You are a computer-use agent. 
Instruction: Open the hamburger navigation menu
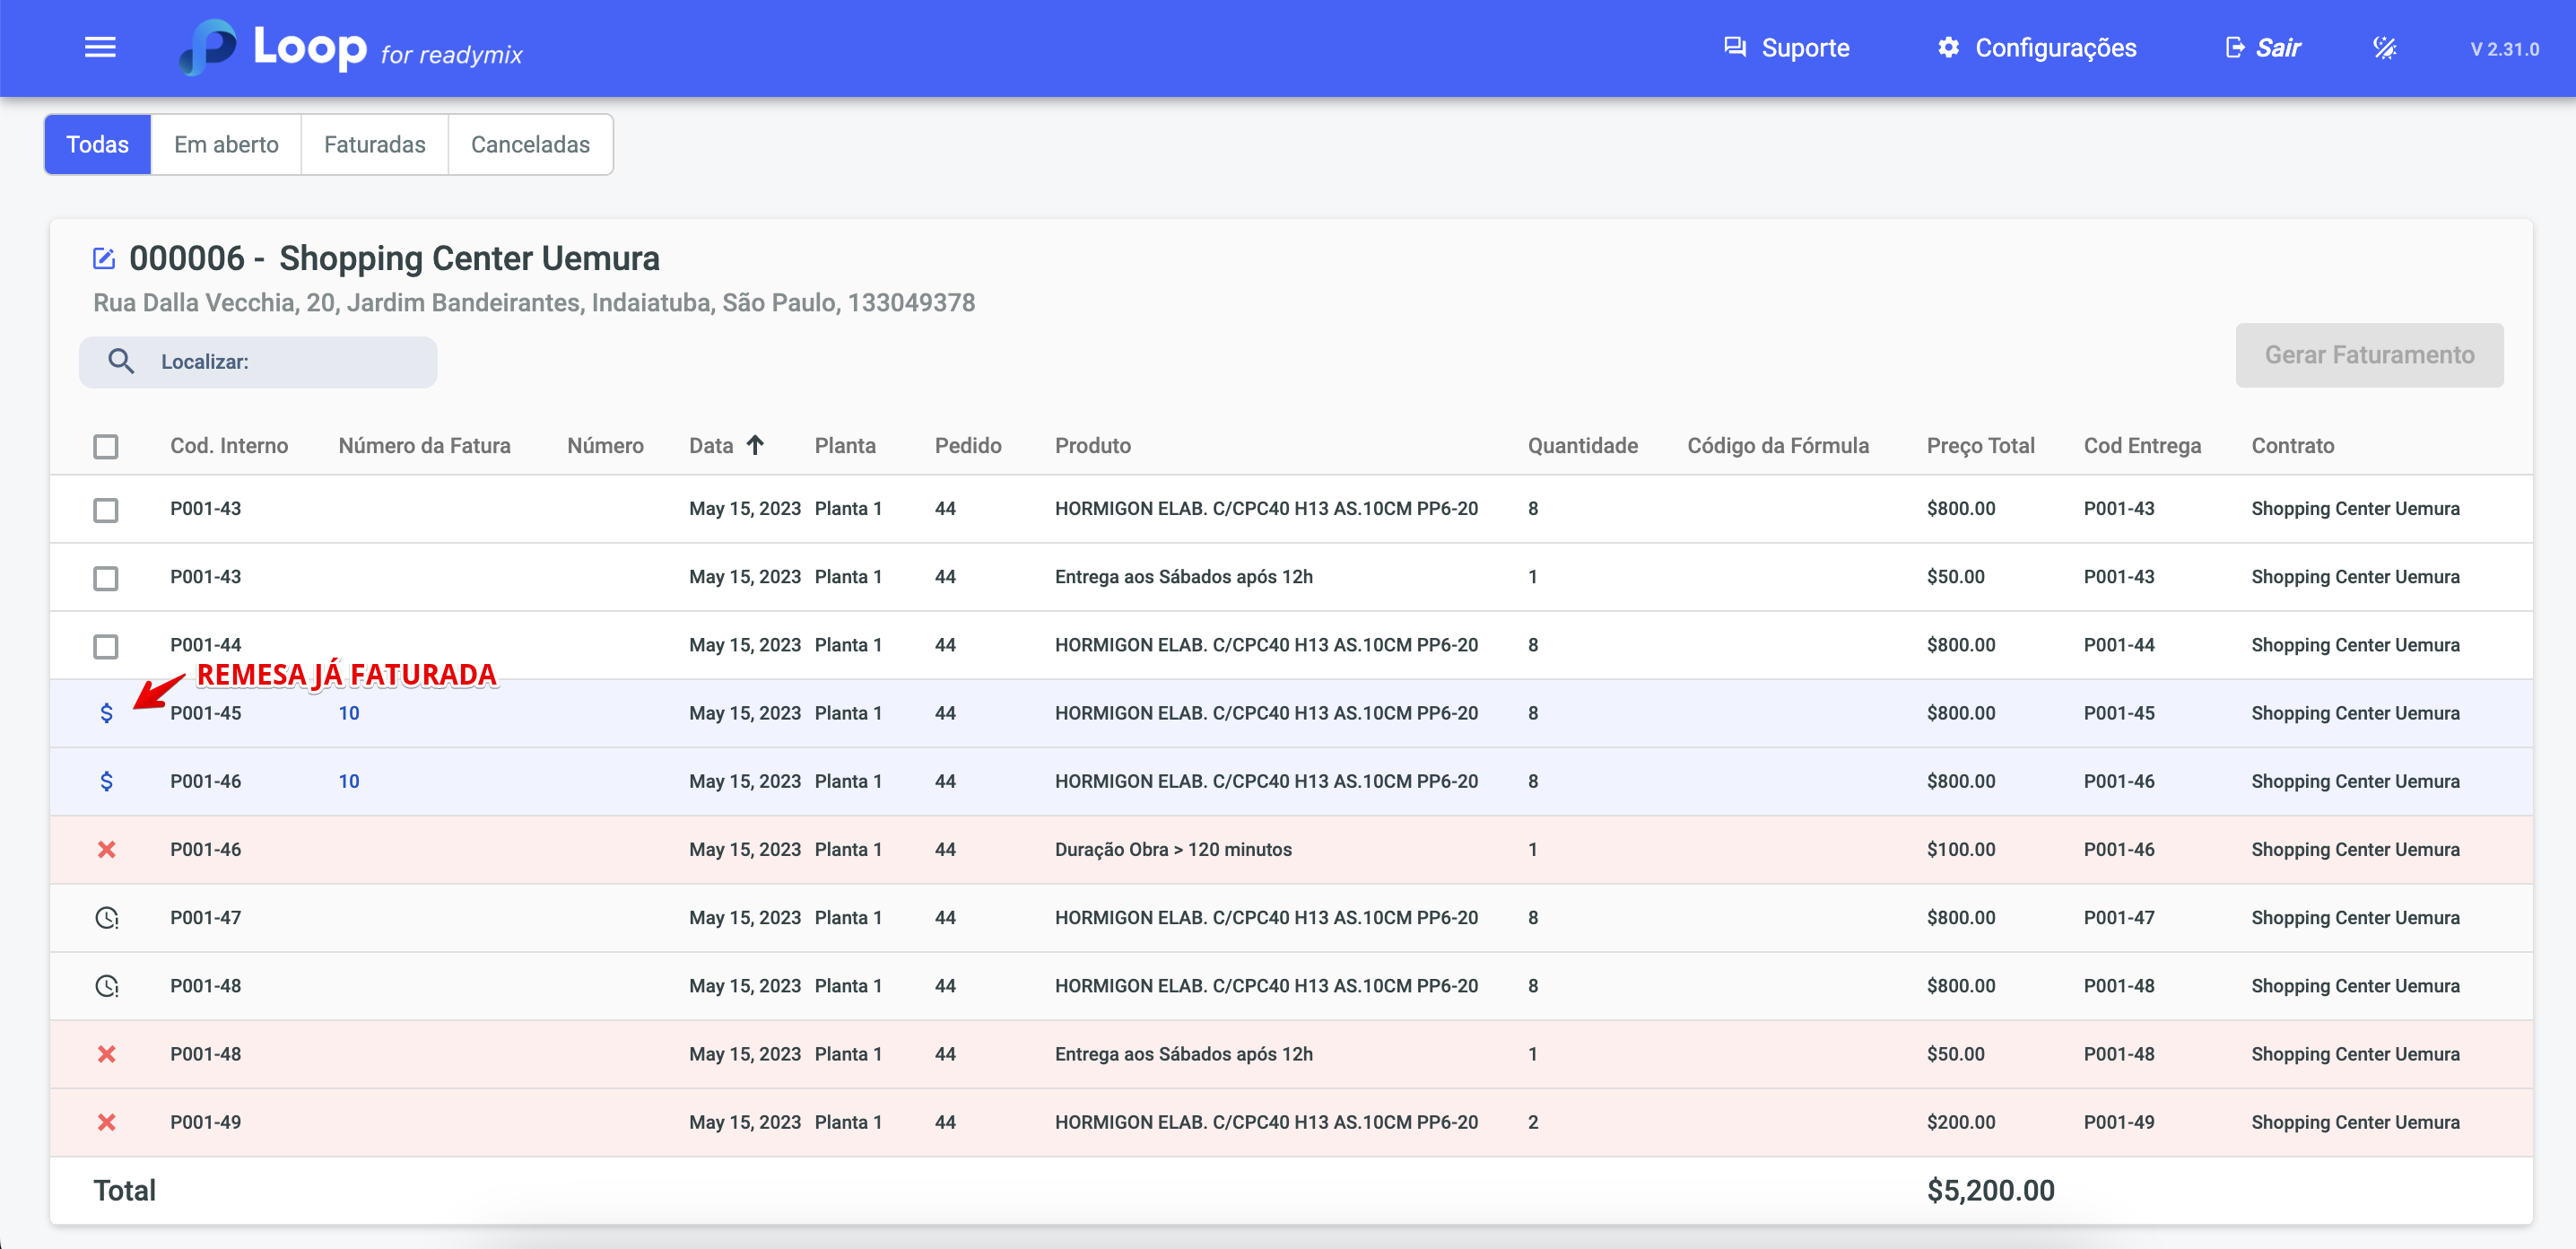pyautogui.click(x=100, y=47)
